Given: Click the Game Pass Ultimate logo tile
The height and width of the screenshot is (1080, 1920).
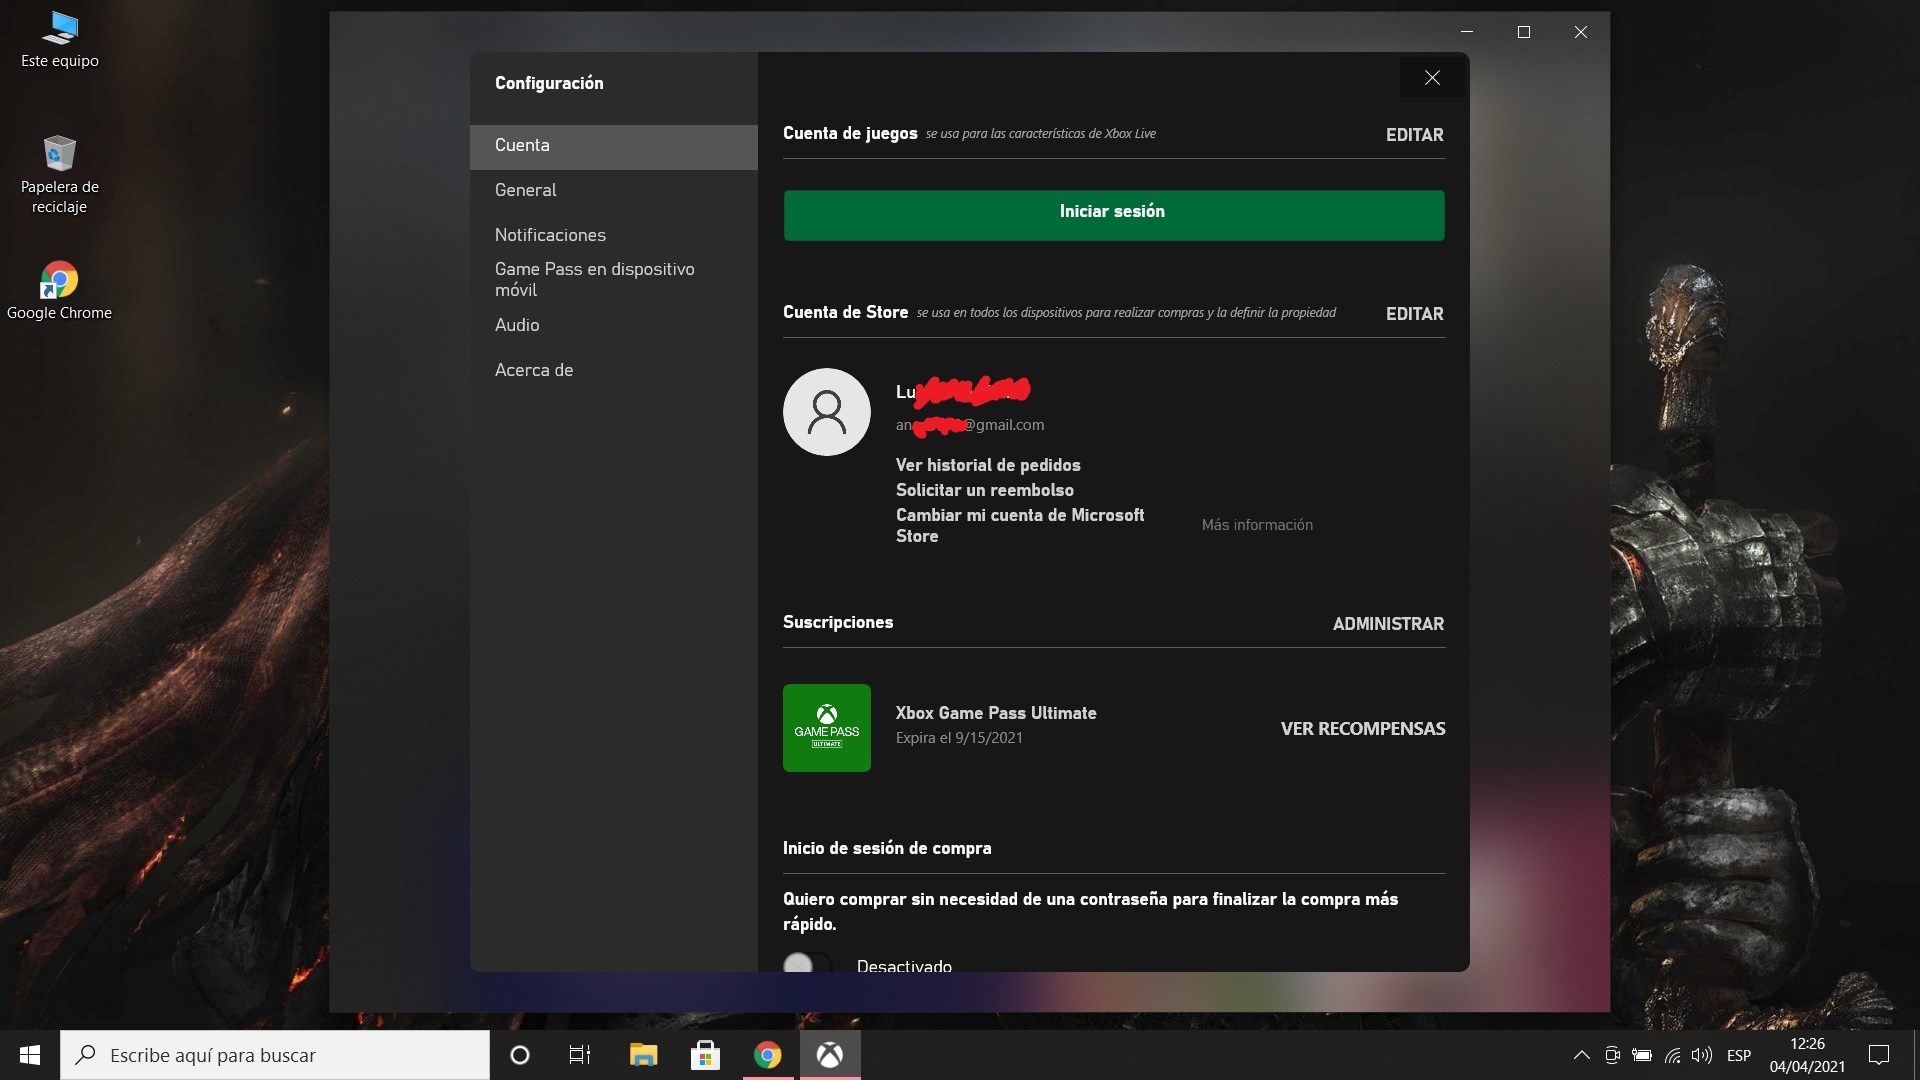Looking at the screenshot, I should pos(827,728).
